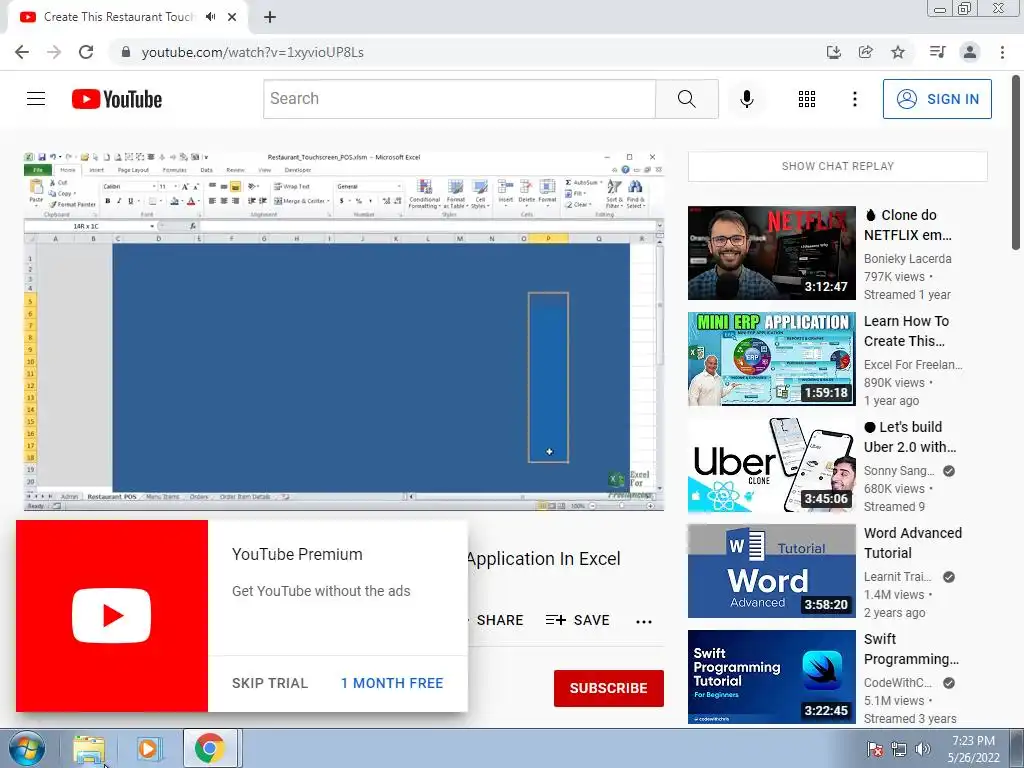Screen dimensions: 1024x768
Task: Click SKIP TRIAL in the Premium popup
Action: [x=270, y=683]
